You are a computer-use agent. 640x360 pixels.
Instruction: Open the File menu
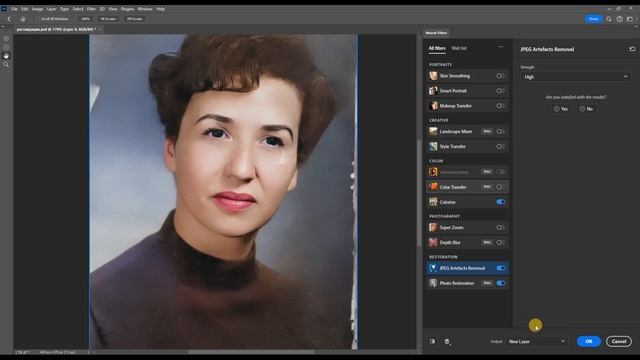(x=14, y=9)
